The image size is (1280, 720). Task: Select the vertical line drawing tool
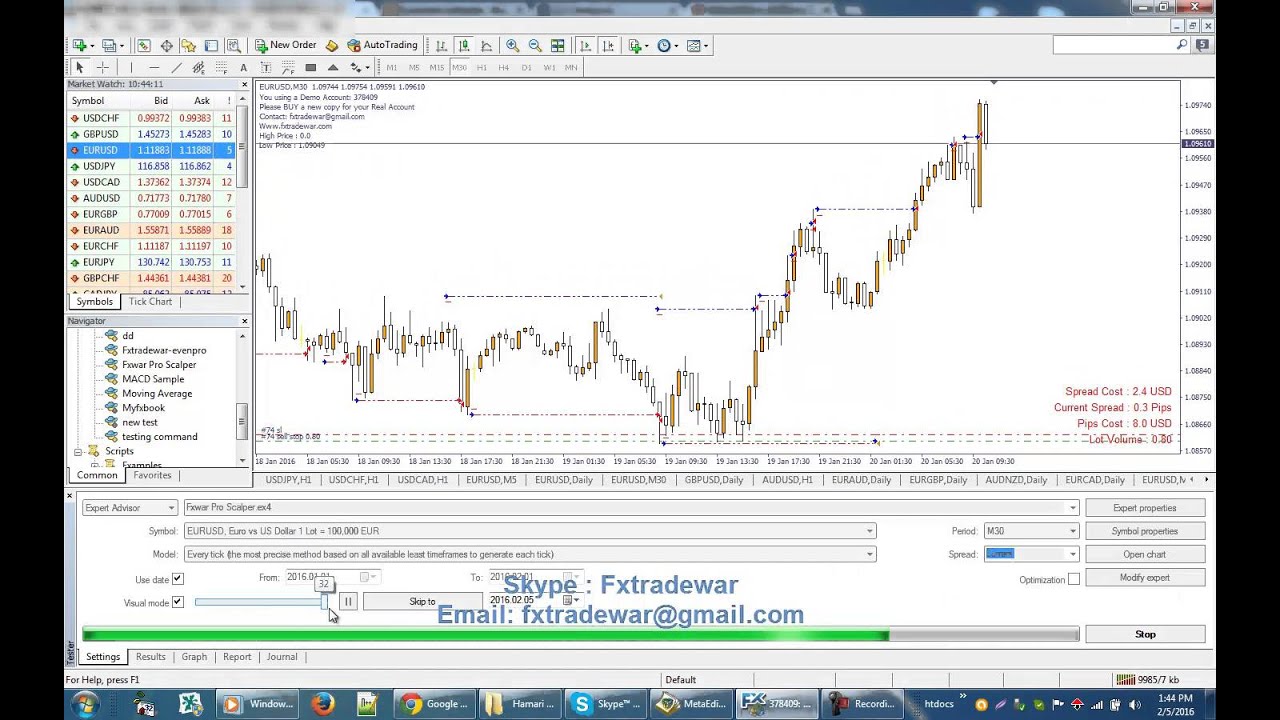[x=130, y=67]
